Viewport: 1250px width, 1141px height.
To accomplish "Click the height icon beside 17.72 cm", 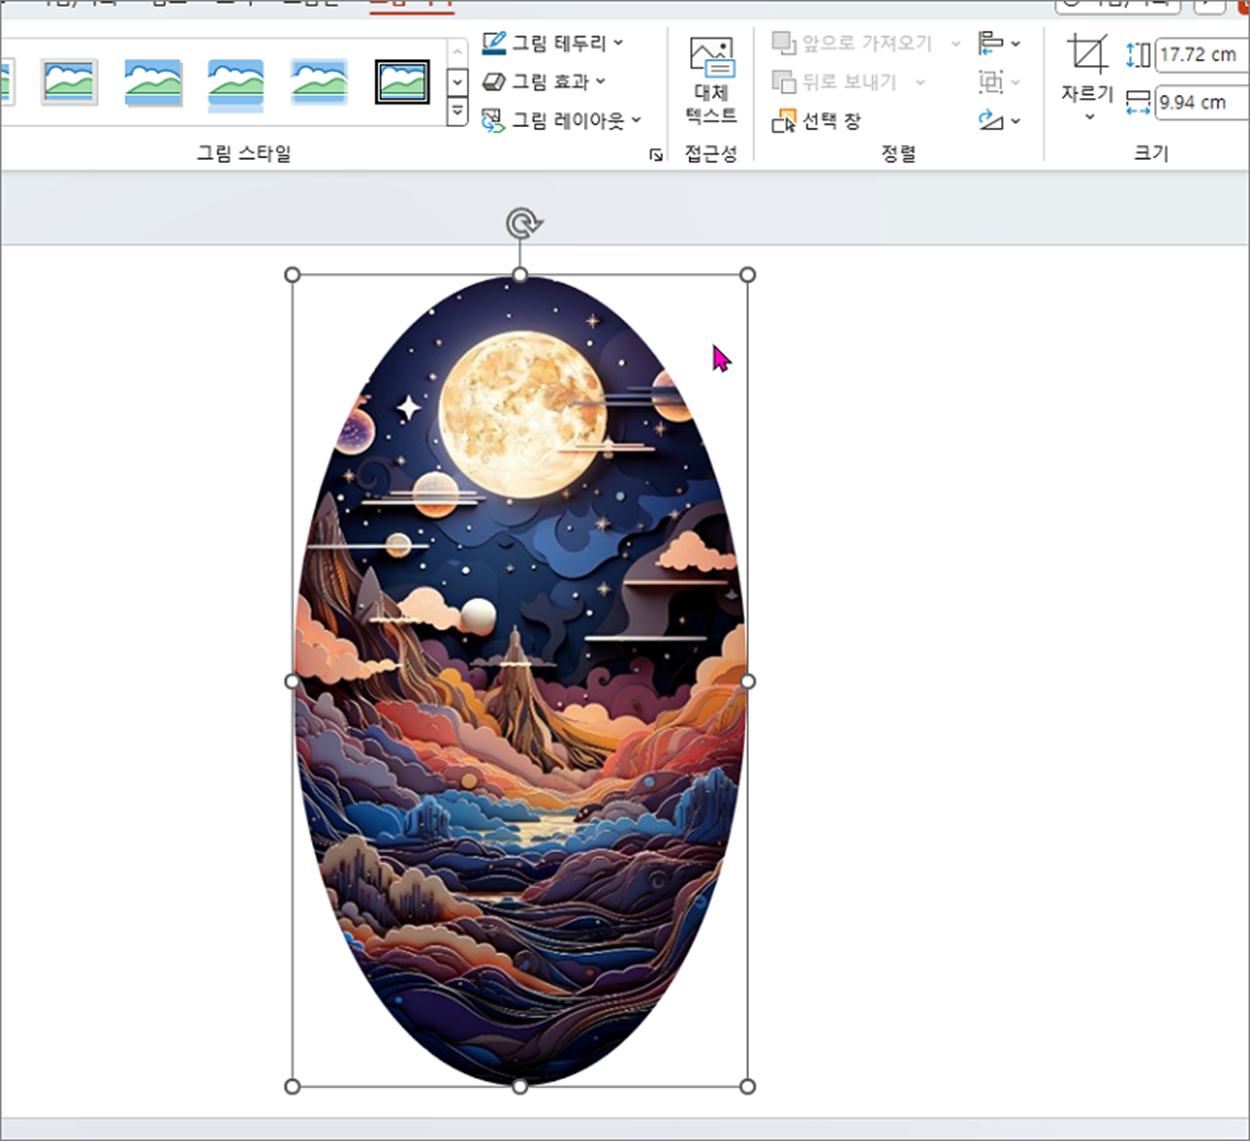I will click(1138, 55).
